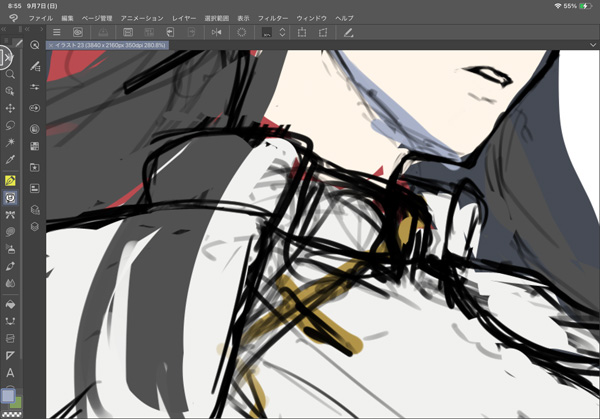This screenshot has width=600, height=419.
Task: Select the Pen tool highlighted in yellow
Action: [11, 181]
